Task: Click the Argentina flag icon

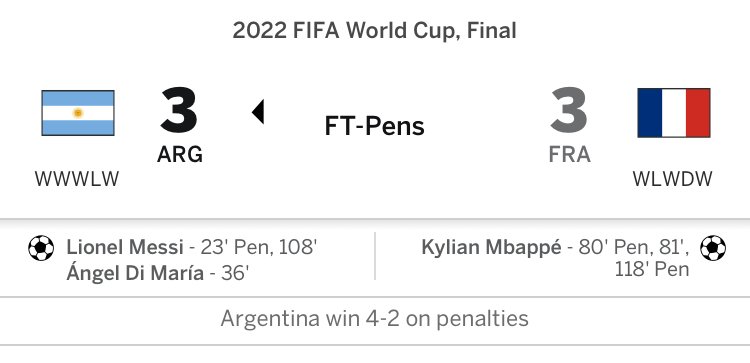Action: pos(78,113)
